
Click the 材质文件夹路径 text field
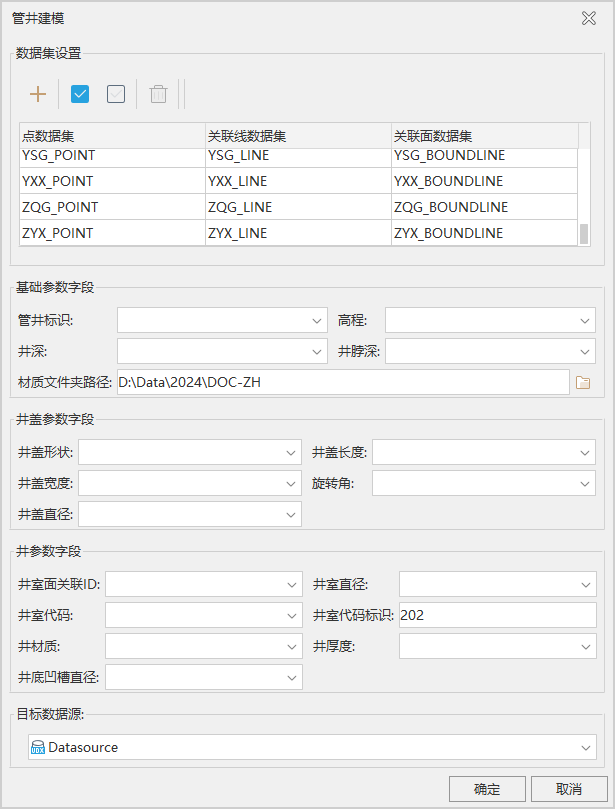pos(342,382)
